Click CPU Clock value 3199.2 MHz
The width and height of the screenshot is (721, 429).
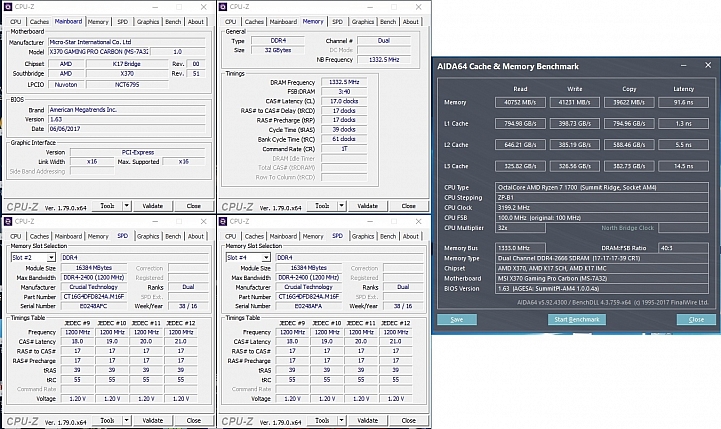pos(602,208)
